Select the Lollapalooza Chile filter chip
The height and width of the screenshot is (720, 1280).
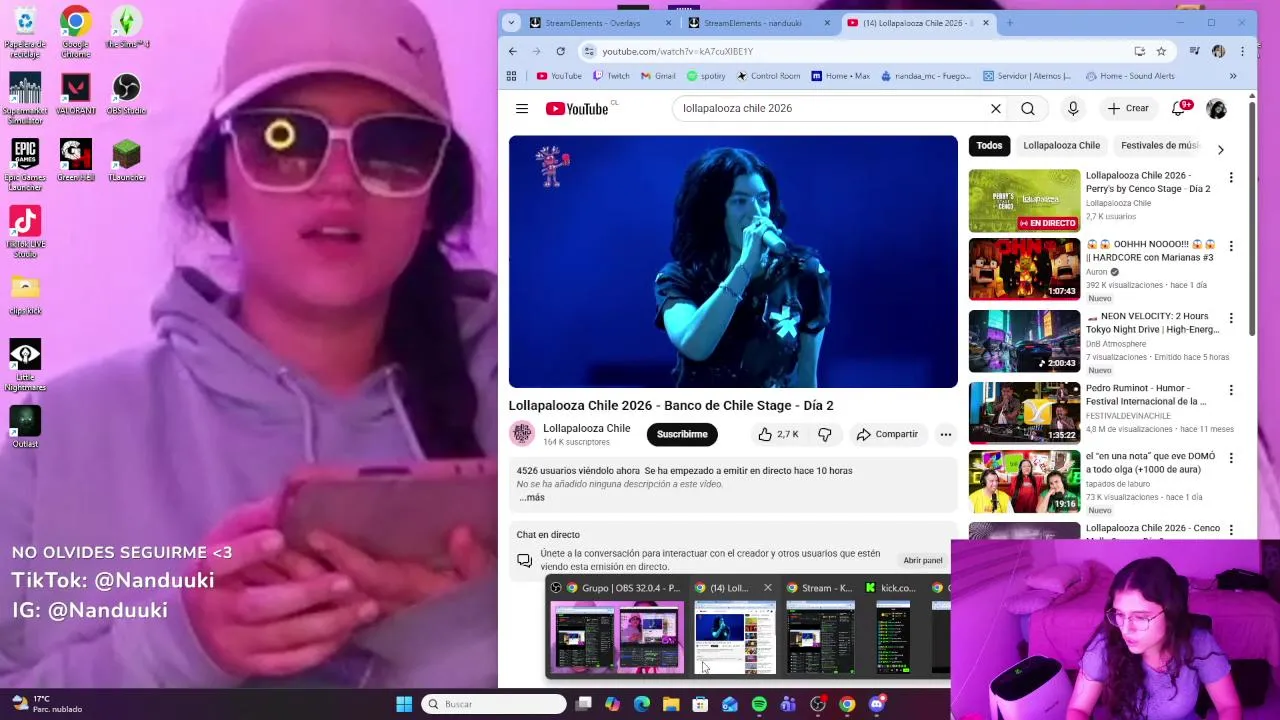coord(1061,145)
